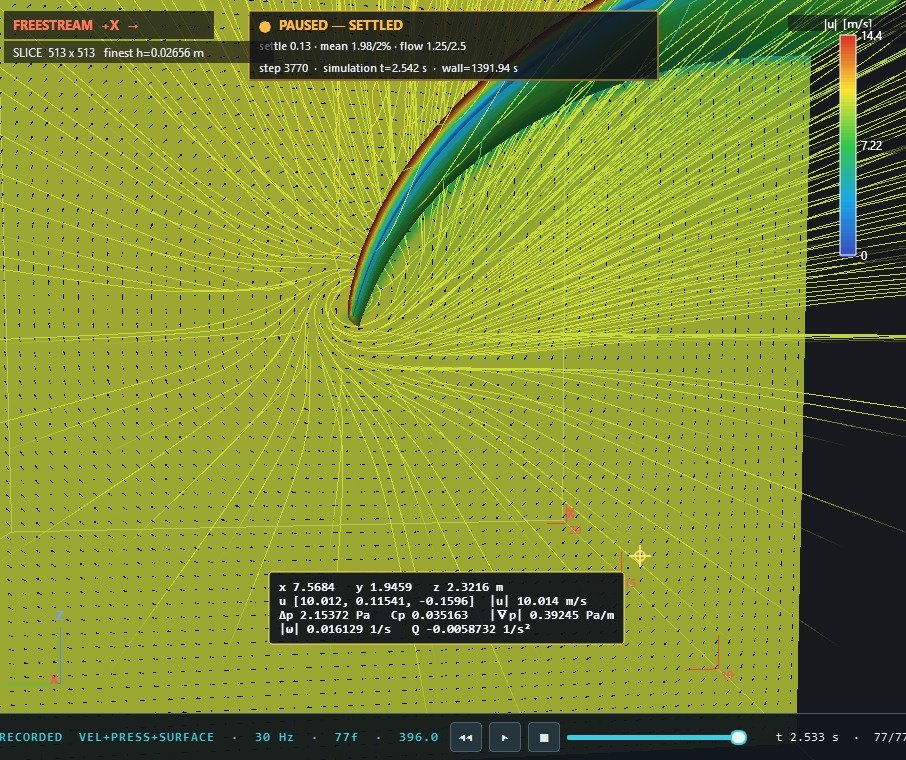Click the FREESTREAM +X direction label

coord(76,25)
